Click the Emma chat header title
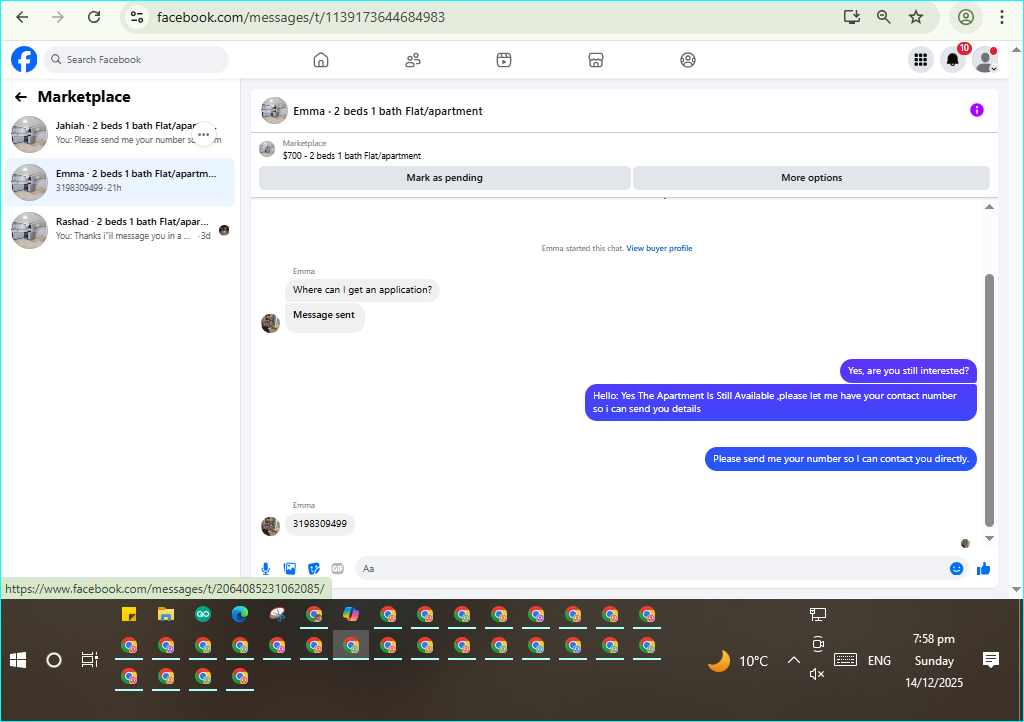This screenshot has width=1024, height=722. click(x=387, y=111)
